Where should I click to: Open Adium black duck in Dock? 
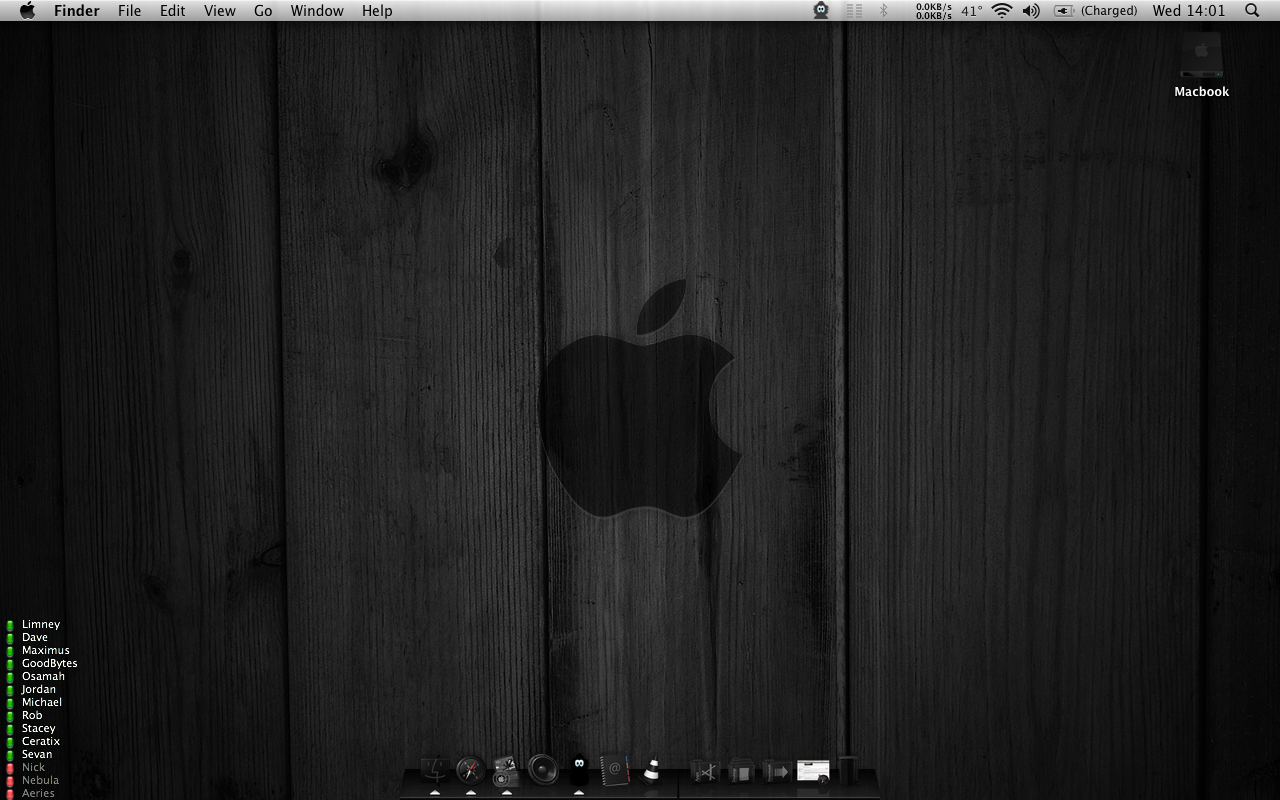(578, 771)
